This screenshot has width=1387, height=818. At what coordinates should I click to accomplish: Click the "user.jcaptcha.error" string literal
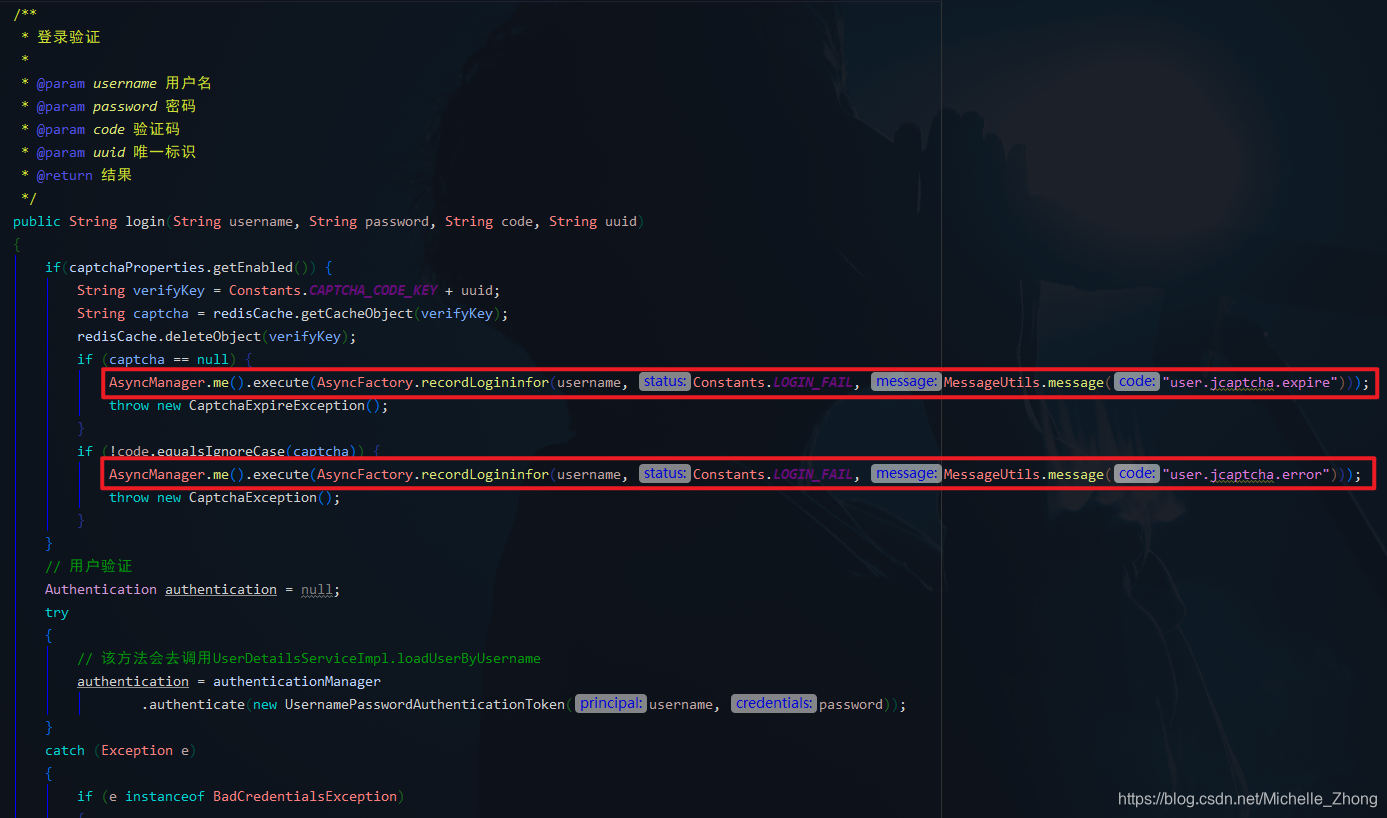[1247, 474]
